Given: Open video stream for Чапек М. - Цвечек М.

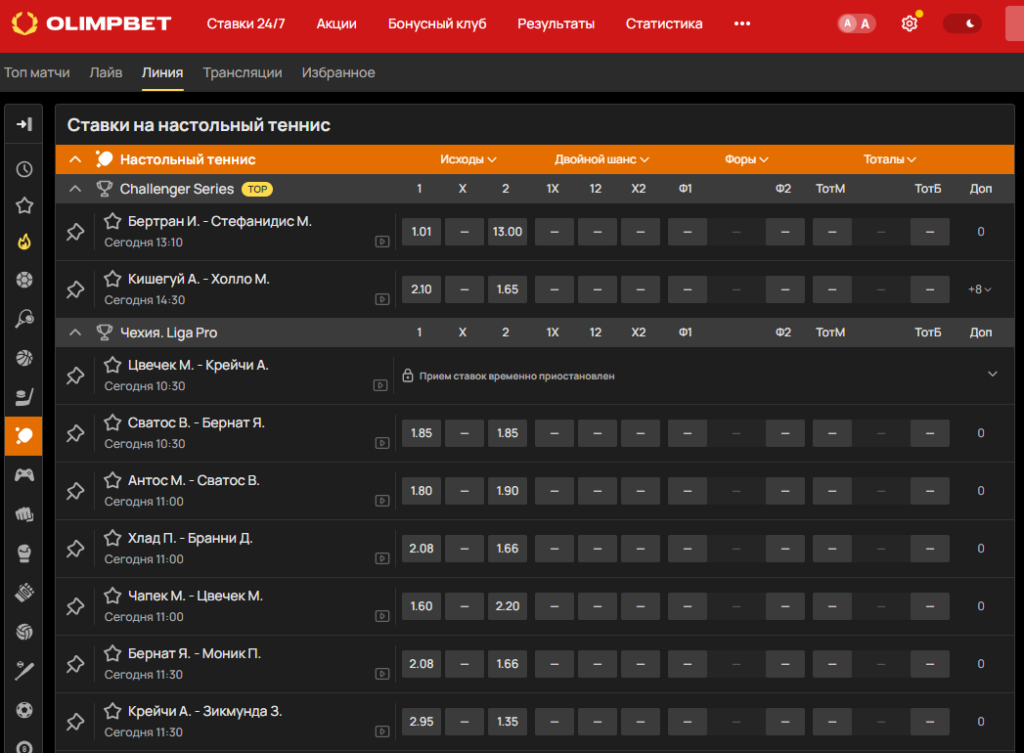Looking at the screenshot, I should 383,616.
